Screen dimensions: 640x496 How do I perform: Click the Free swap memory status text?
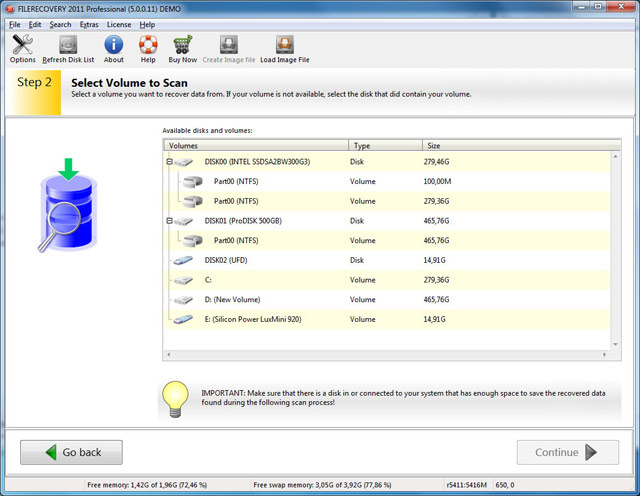322,485
